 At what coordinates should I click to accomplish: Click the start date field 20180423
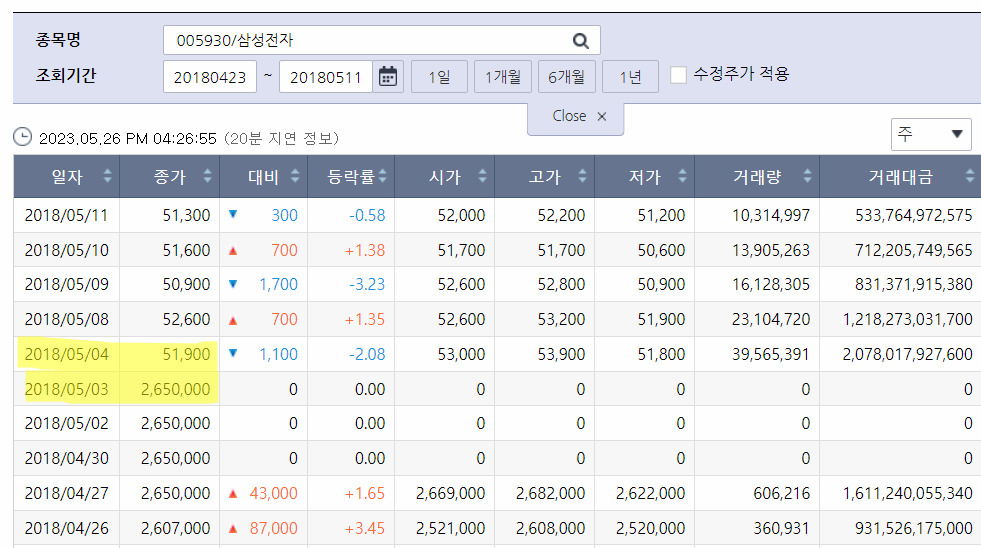pos(210,77)
